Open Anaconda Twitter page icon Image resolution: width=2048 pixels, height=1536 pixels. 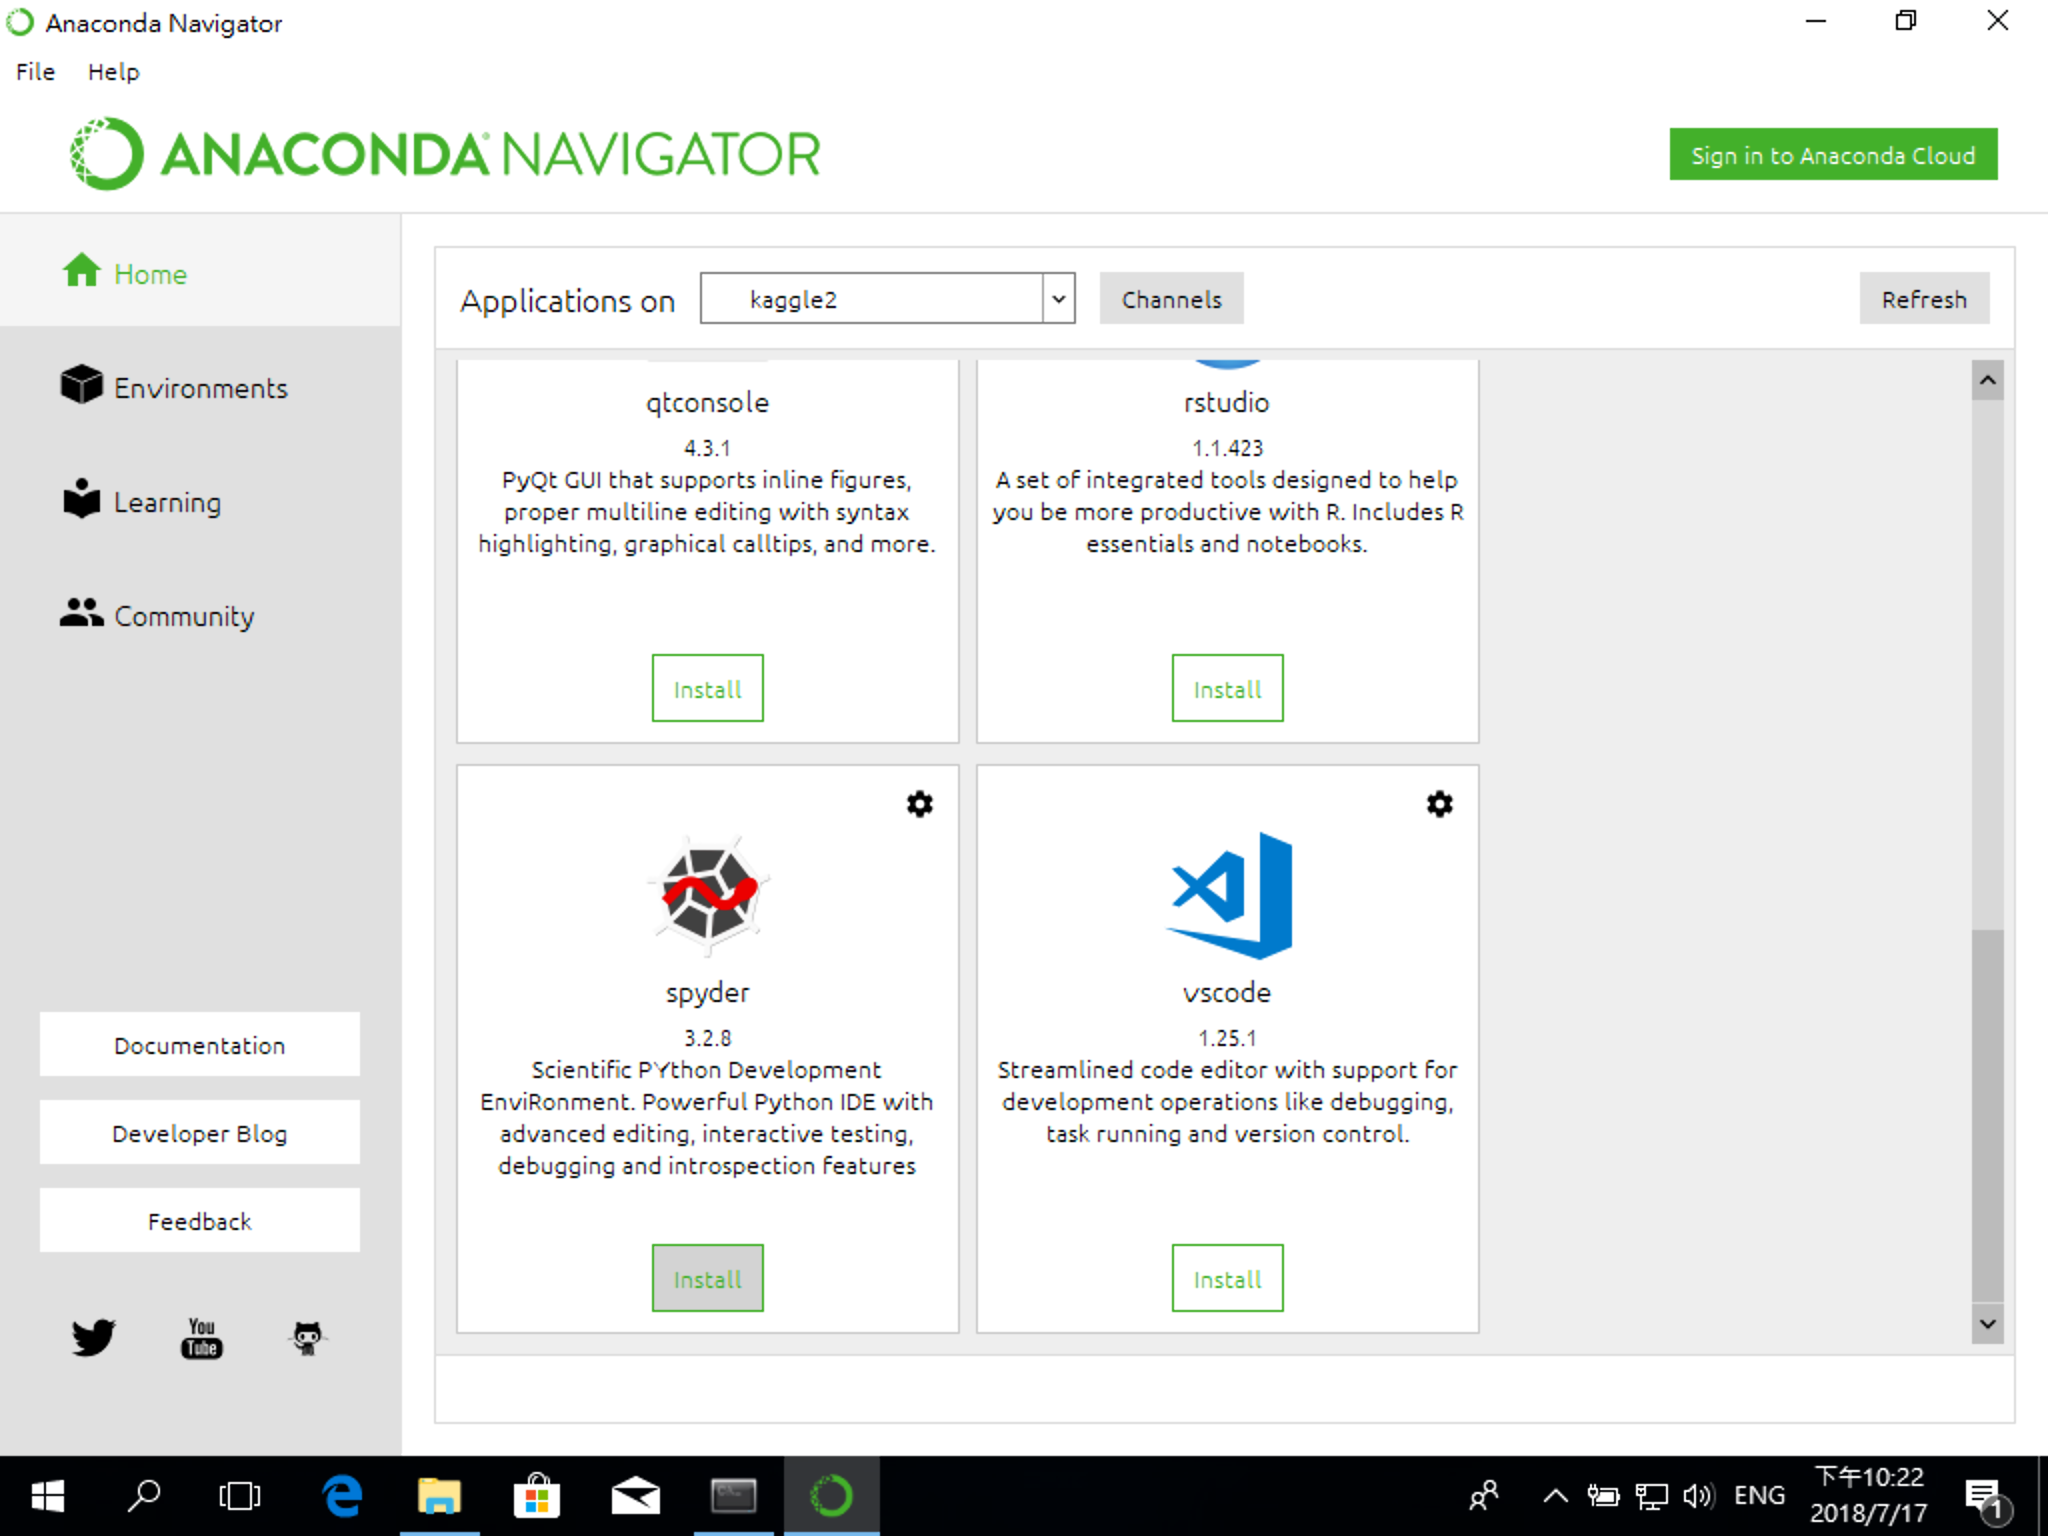(x=93, y=1337)
